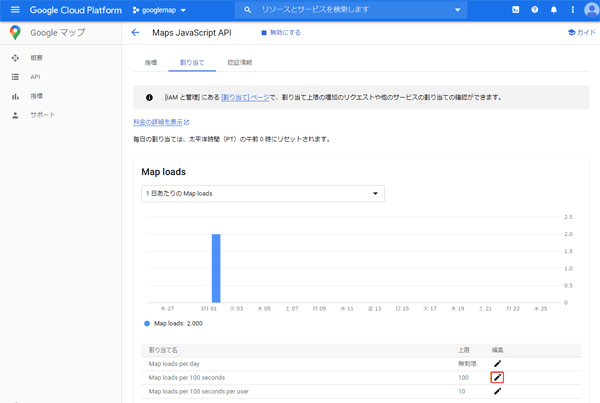Go back with the left arrow
The width and height of the screenshot is (600, 403).
[x=135, y=33]
